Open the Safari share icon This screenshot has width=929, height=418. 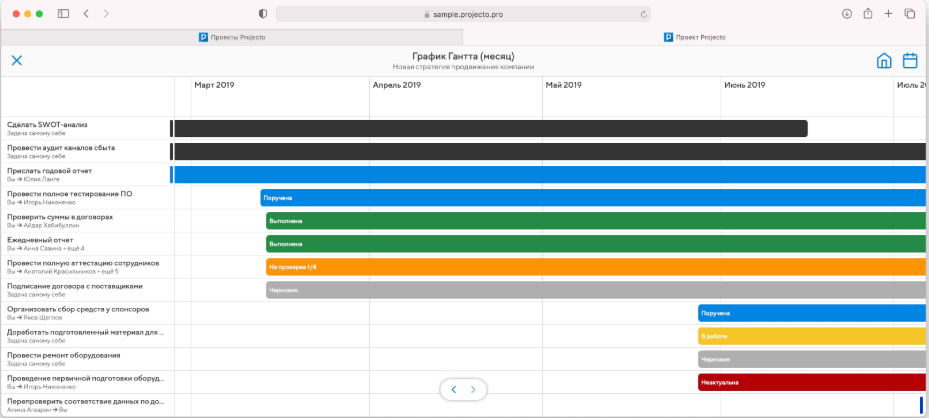[867, 14]
